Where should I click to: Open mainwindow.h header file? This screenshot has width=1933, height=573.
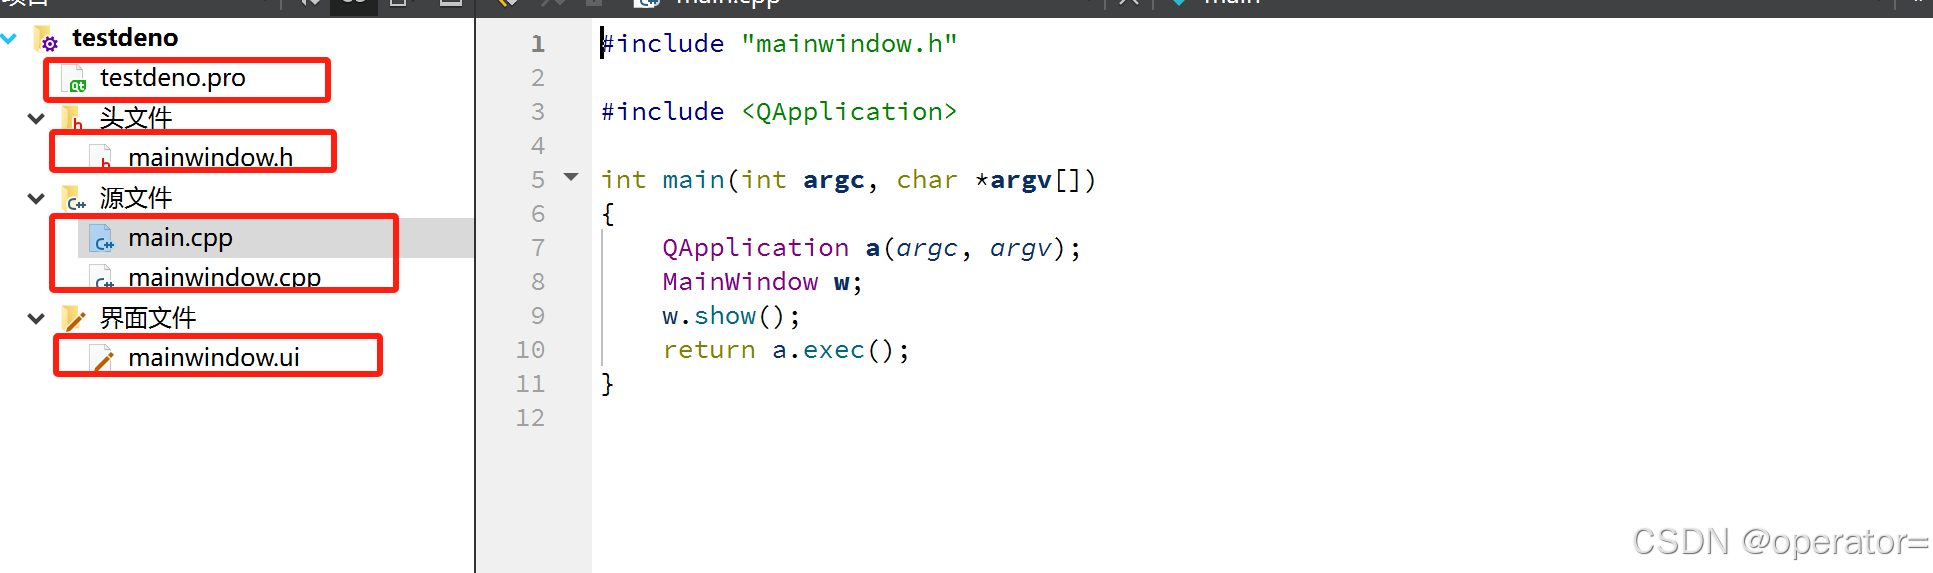pyautogui.click(x=210, y=157)
